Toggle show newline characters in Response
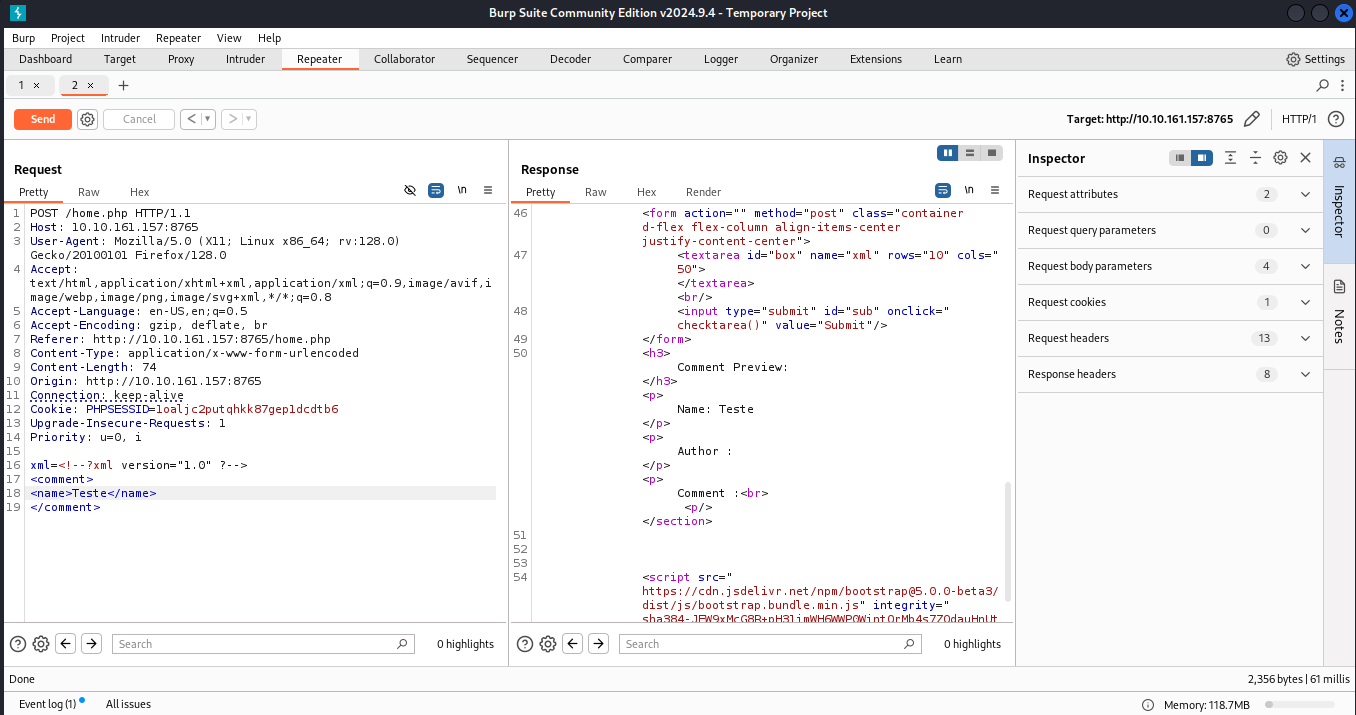The height and width of the screenshot is (715, 1356). coord(969,190)
